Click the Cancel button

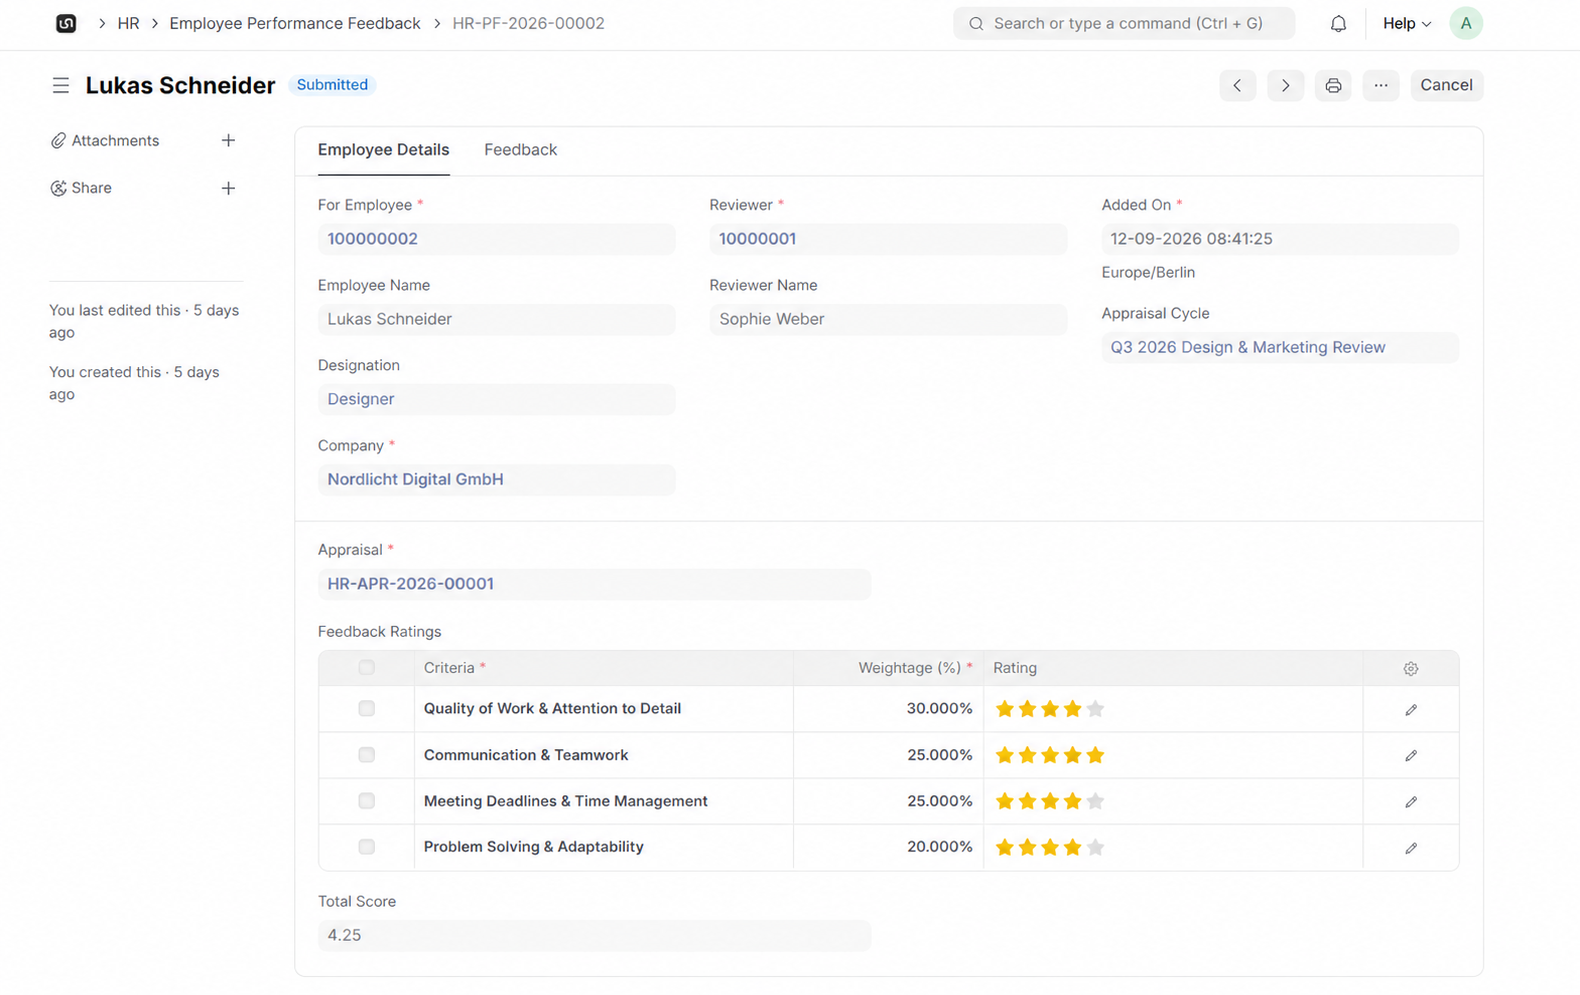point(1446,85)
